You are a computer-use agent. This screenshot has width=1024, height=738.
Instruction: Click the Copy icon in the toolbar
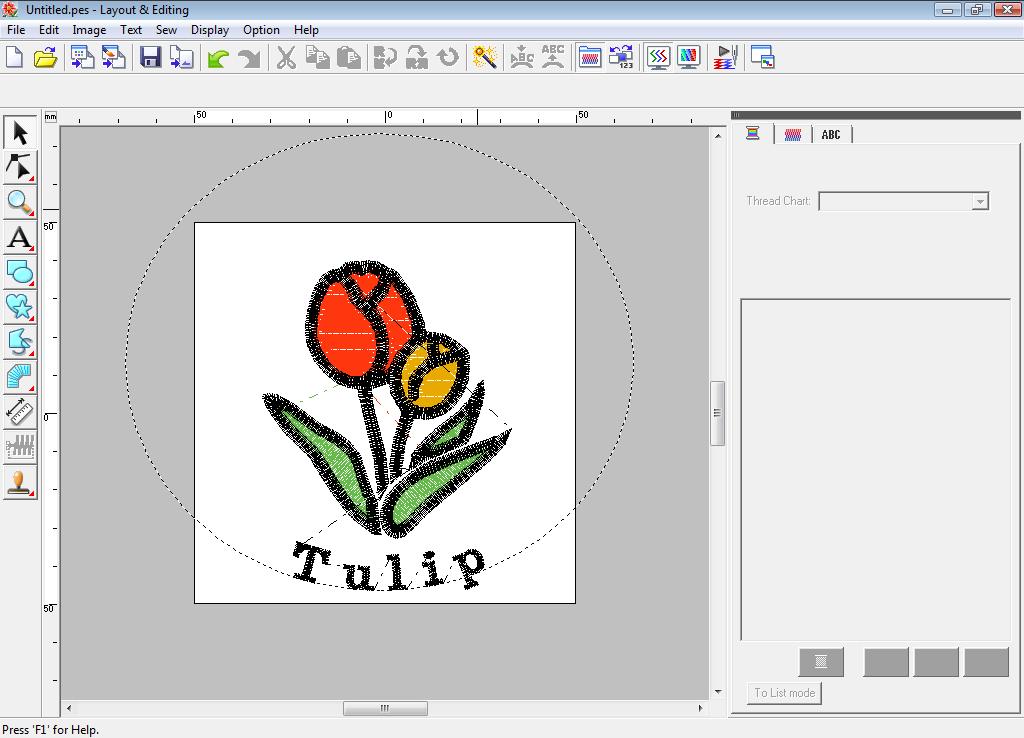pyautogui.click(x=317, y=57)
